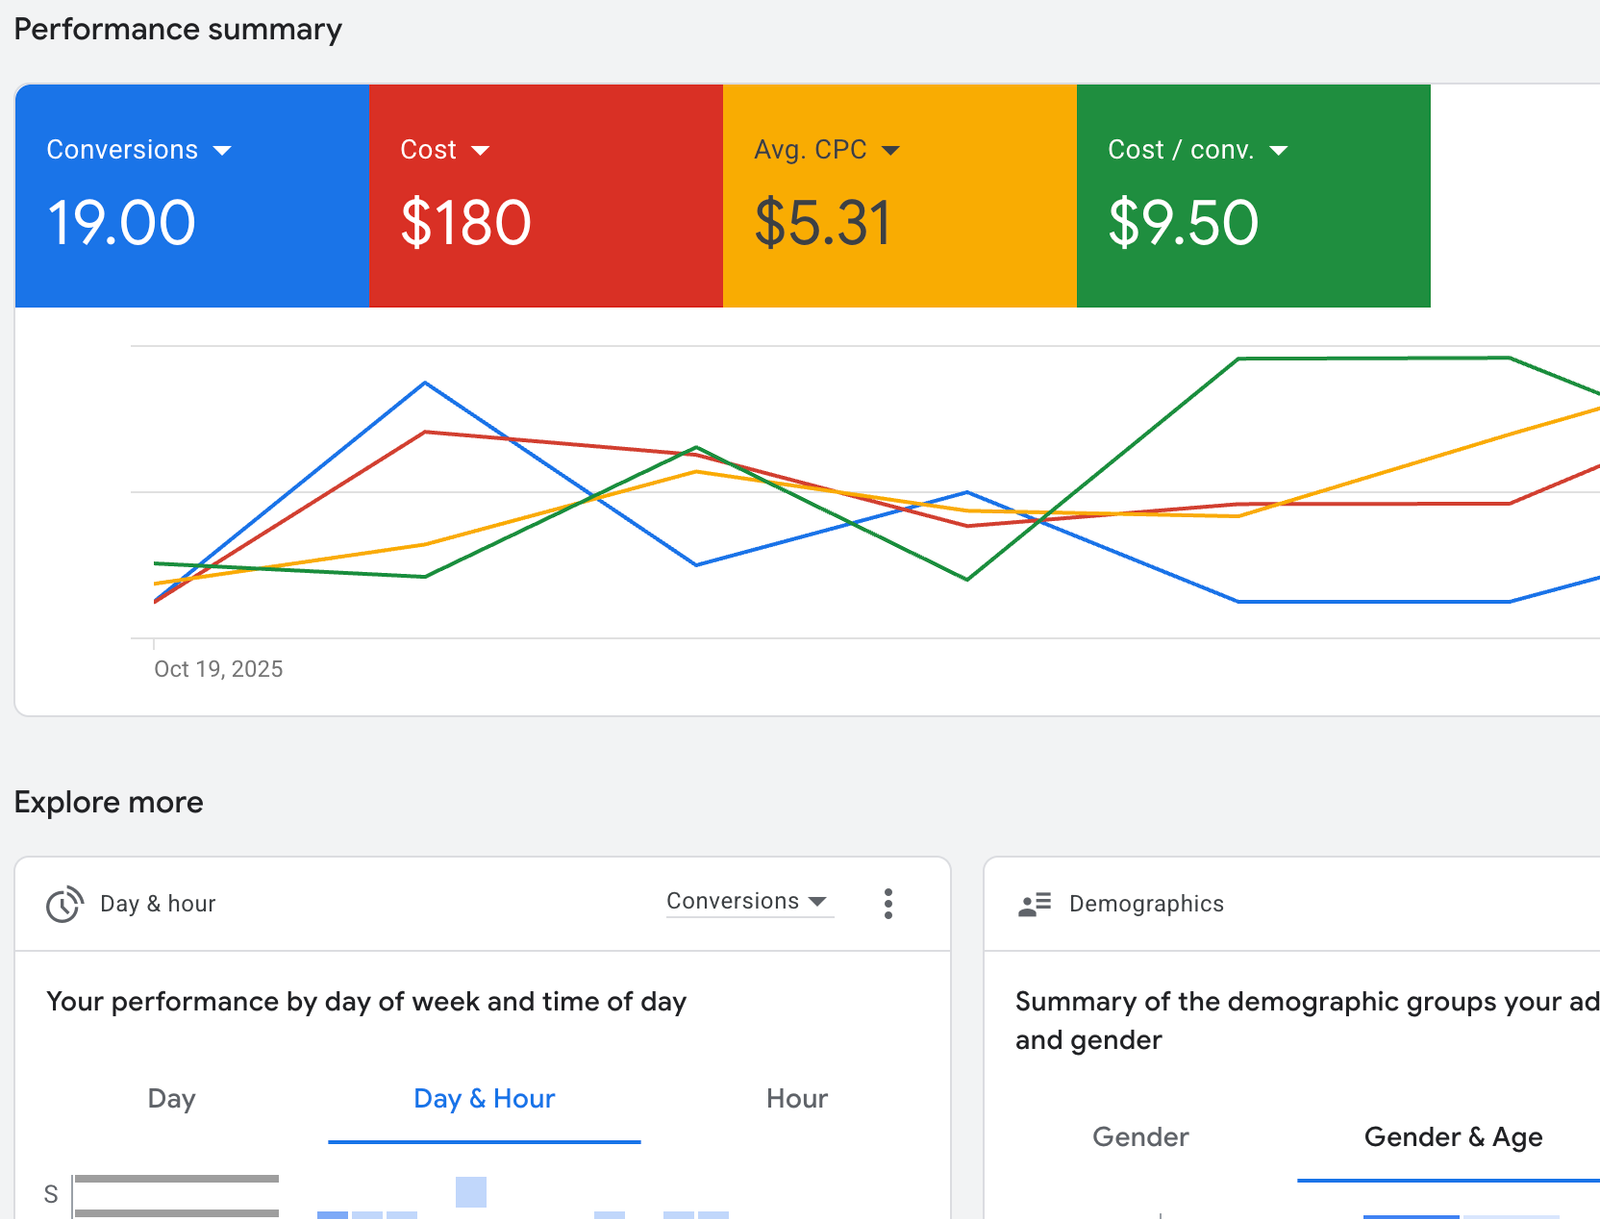The image size is (1600, 1219).
Task: Open the Avg. CPC metric dropdown
Action: tap(891, 150)
